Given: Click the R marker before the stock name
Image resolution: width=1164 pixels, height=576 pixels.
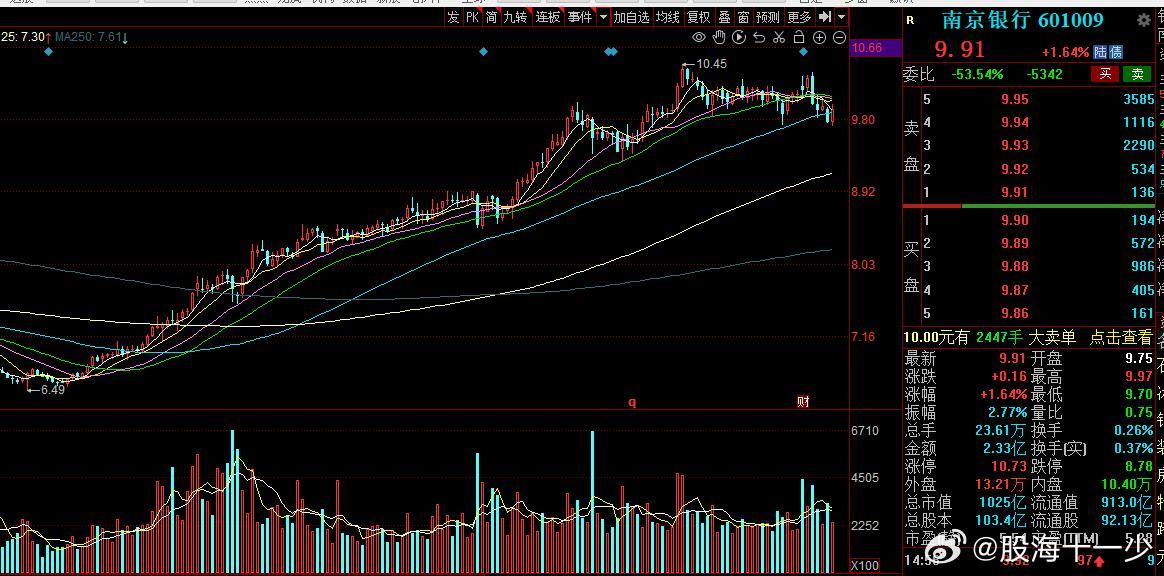Looking at the screenshot, I should pyautogui.click(x=911, y=20).
